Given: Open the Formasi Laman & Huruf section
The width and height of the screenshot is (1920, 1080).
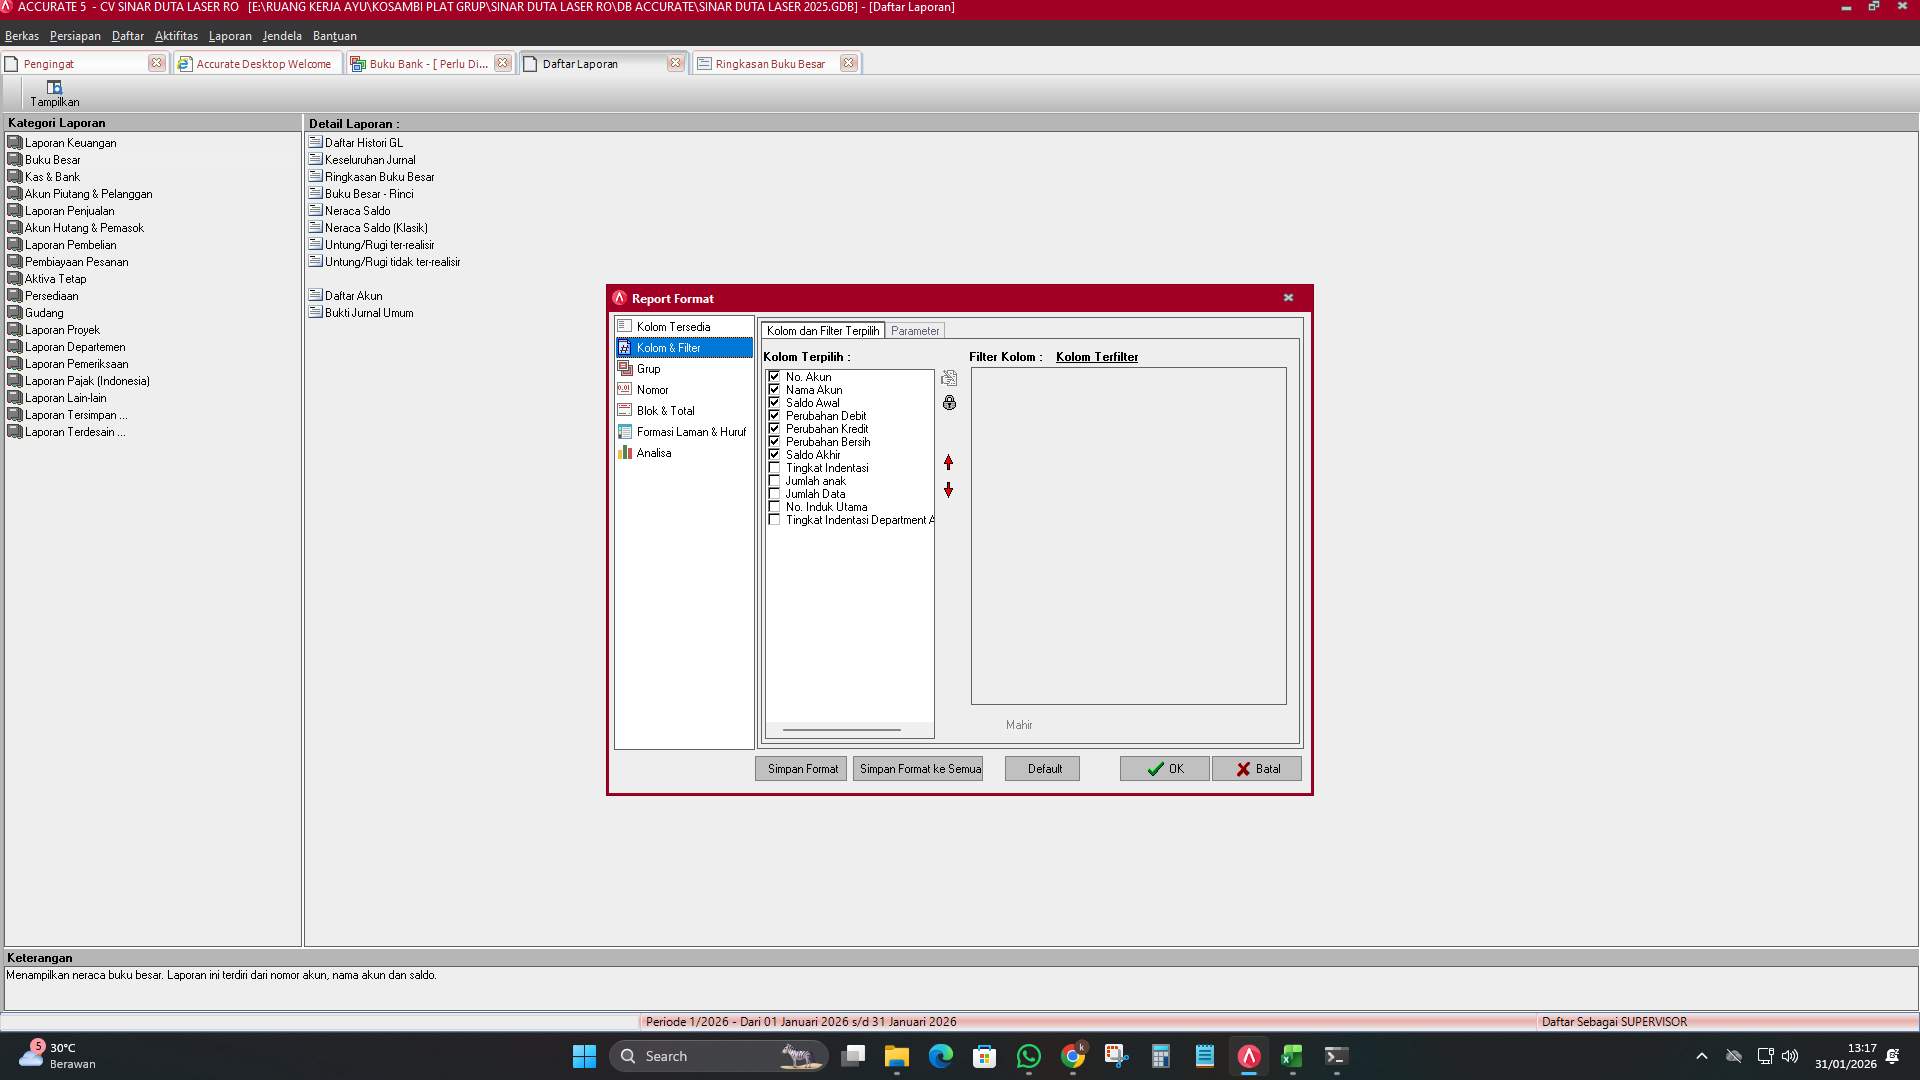Looking at the screenshot, I should pyautogui.click(x=692, y=431).
